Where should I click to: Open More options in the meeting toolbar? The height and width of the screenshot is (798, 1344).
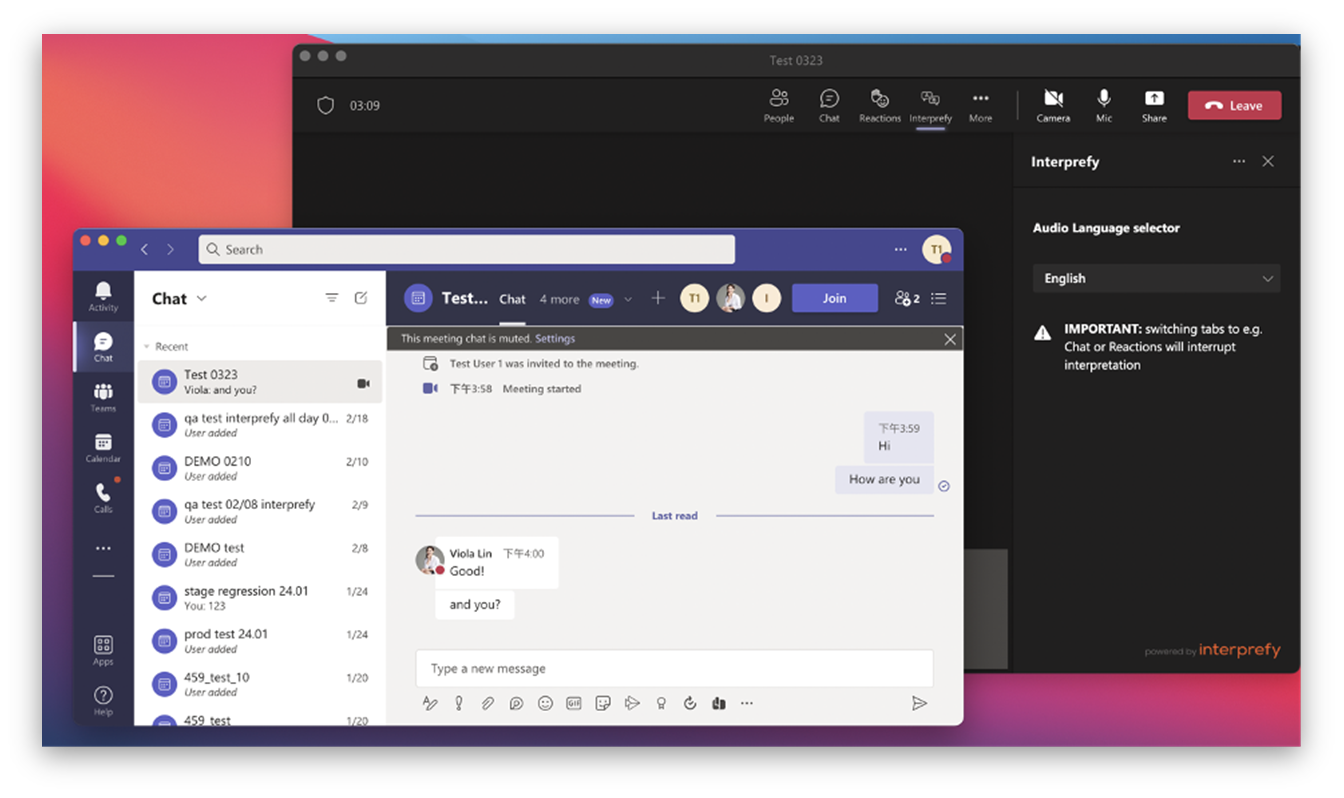click(x=980, y=105)
